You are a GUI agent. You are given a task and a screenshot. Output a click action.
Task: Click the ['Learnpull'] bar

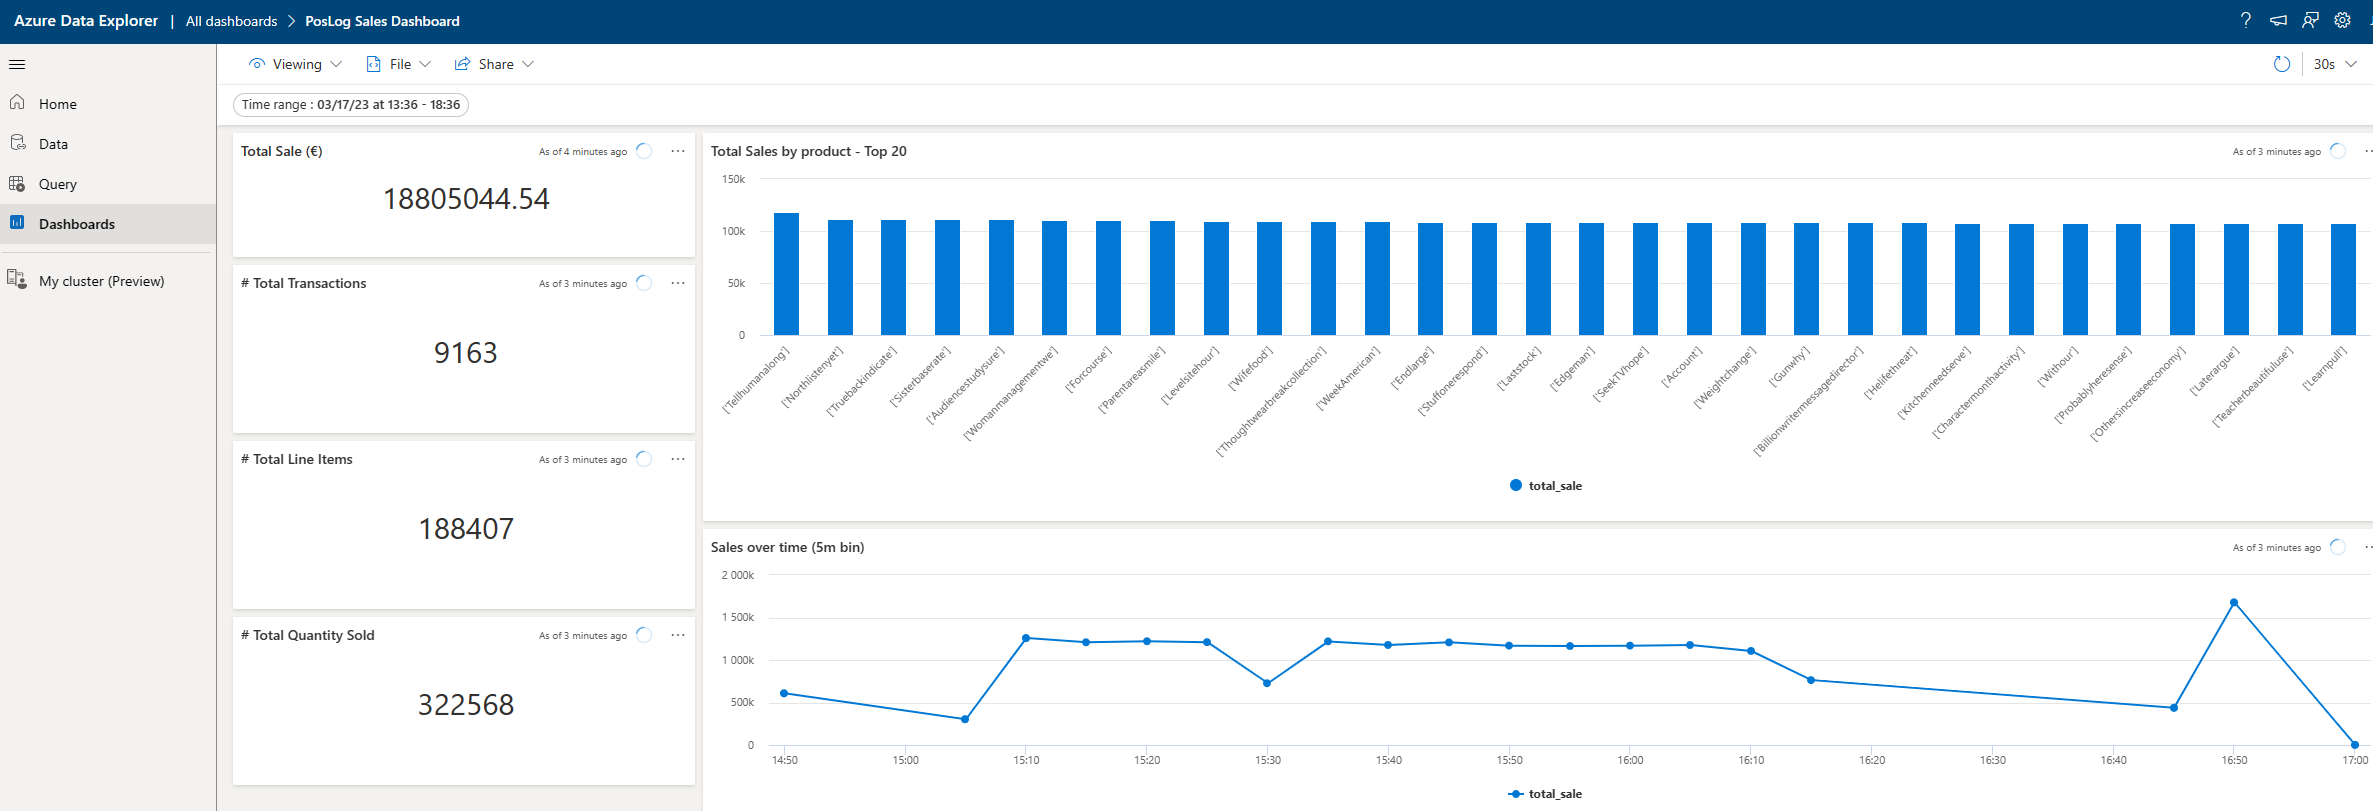[2343, 280]
